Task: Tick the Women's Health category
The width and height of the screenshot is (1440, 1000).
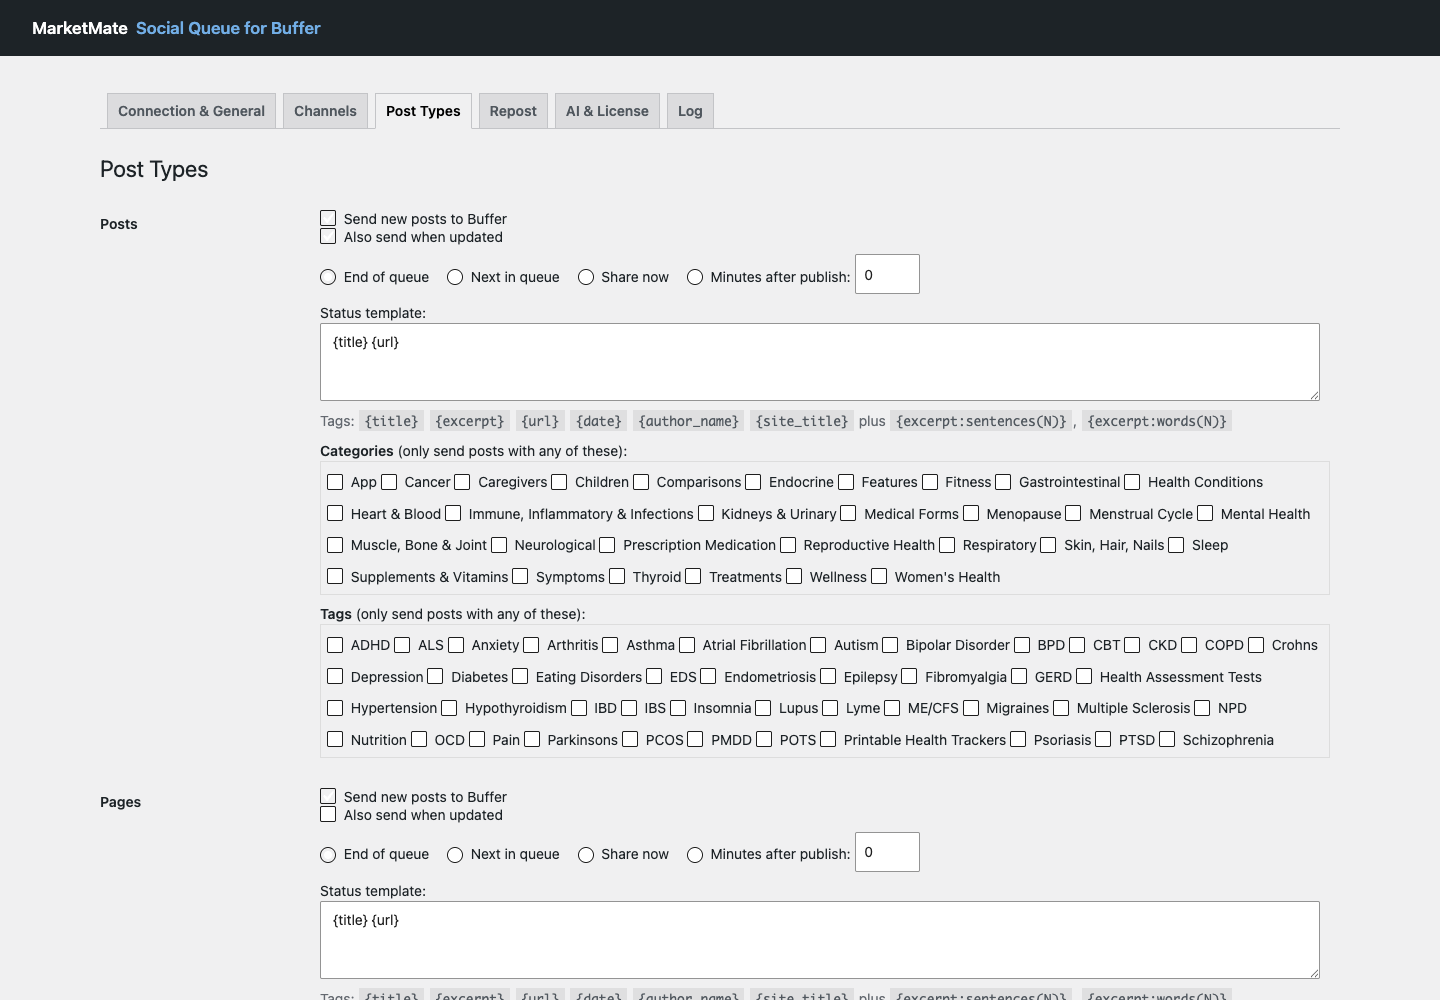Action: click(879, 576)
